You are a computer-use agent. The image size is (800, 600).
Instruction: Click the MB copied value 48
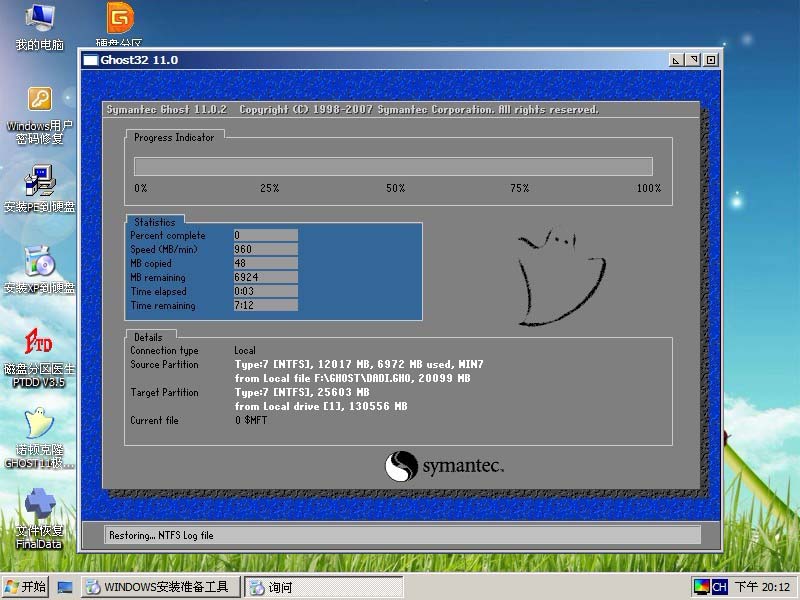pyautogui.click(x=266, y=263)
